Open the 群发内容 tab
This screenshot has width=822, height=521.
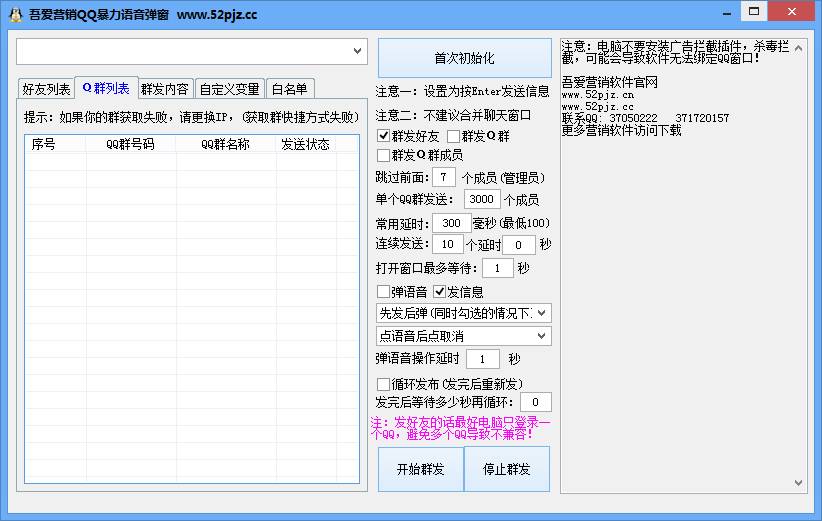(165, 89)
